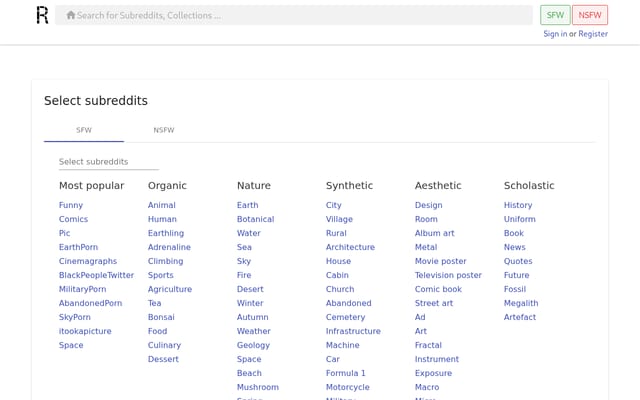
Task: Open the Macro link
Action: click(x=427, y=387)
